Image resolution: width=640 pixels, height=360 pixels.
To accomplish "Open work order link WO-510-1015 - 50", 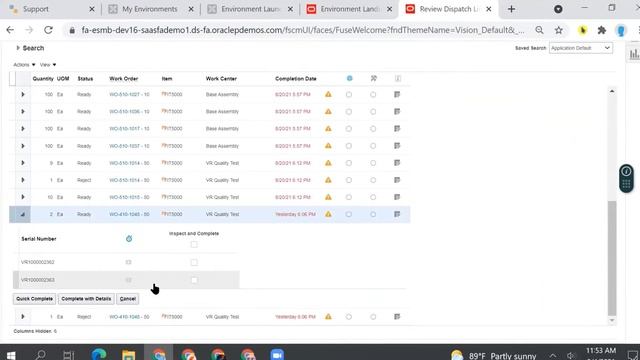I will 129,197.
